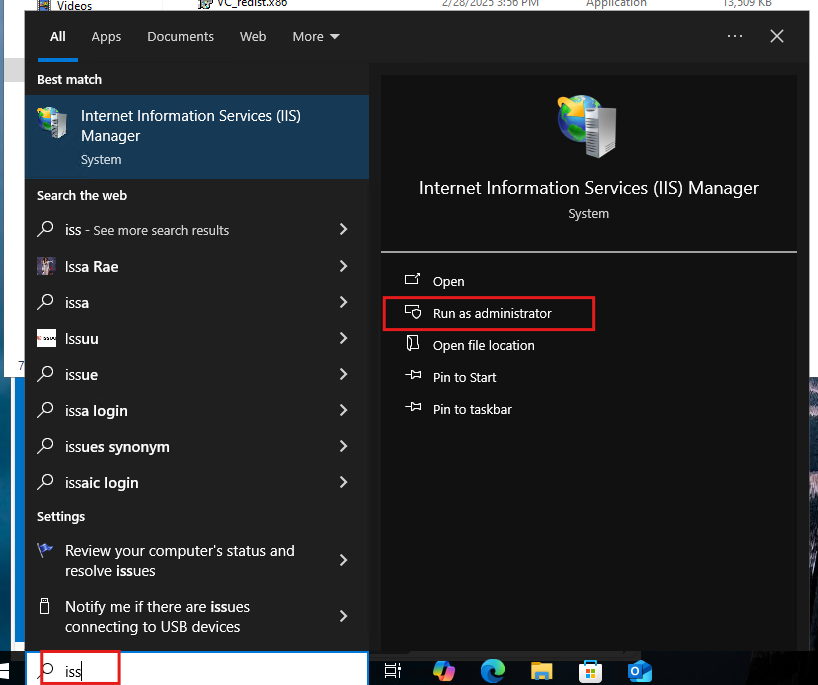Click the search icon beside 'issue'
The width and height of the screenshot is (818, 685).
coord(45,374)
